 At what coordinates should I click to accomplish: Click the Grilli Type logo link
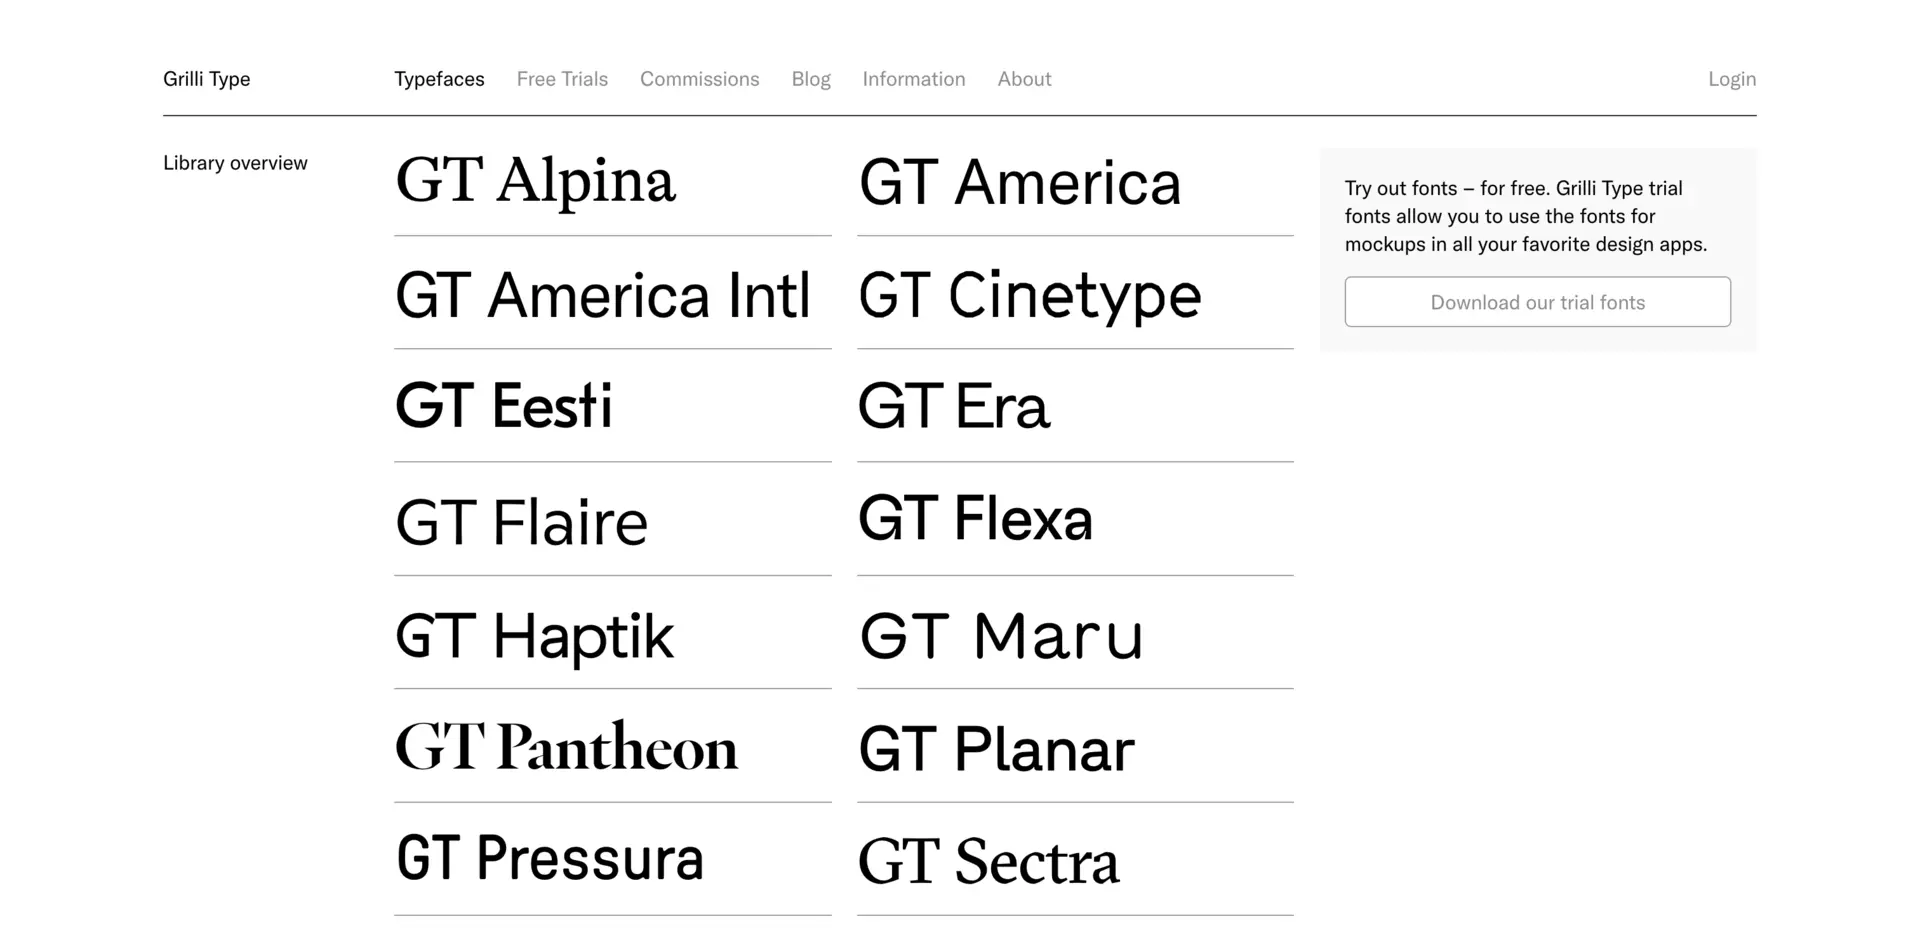pos(207,79)
